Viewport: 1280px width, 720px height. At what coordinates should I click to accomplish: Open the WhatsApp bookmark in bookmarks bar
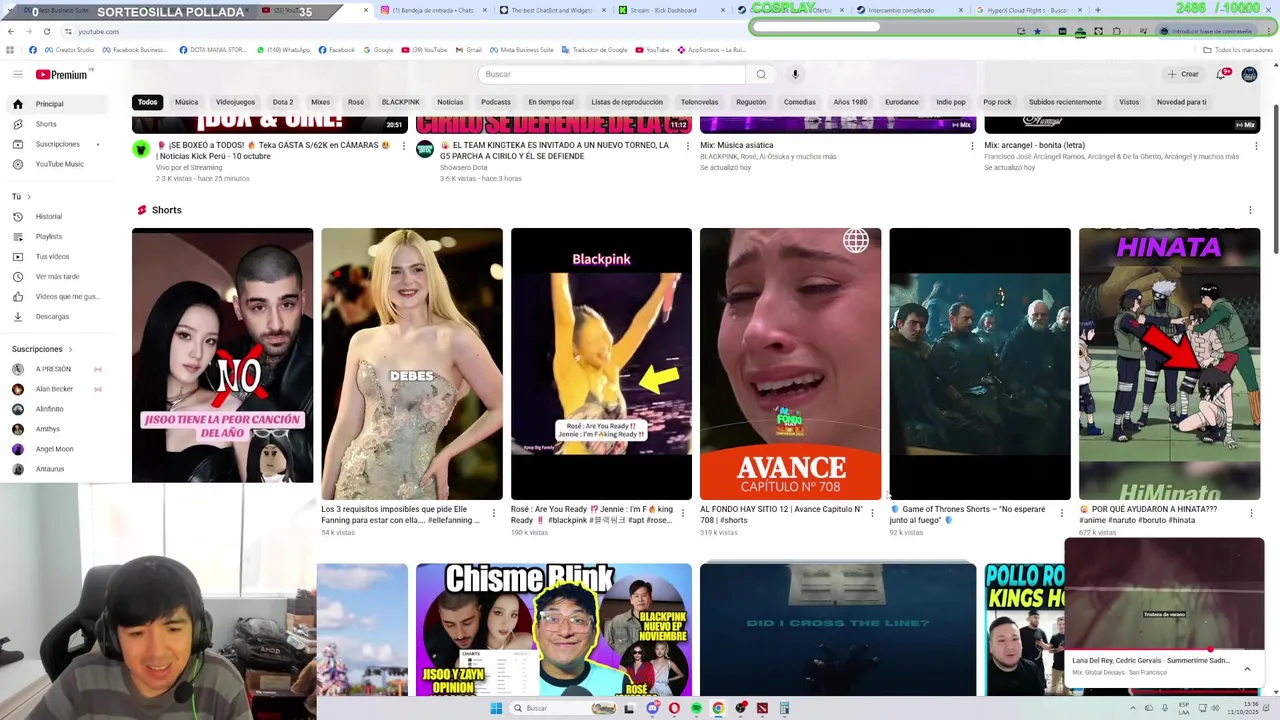click(x=283, y=50)
